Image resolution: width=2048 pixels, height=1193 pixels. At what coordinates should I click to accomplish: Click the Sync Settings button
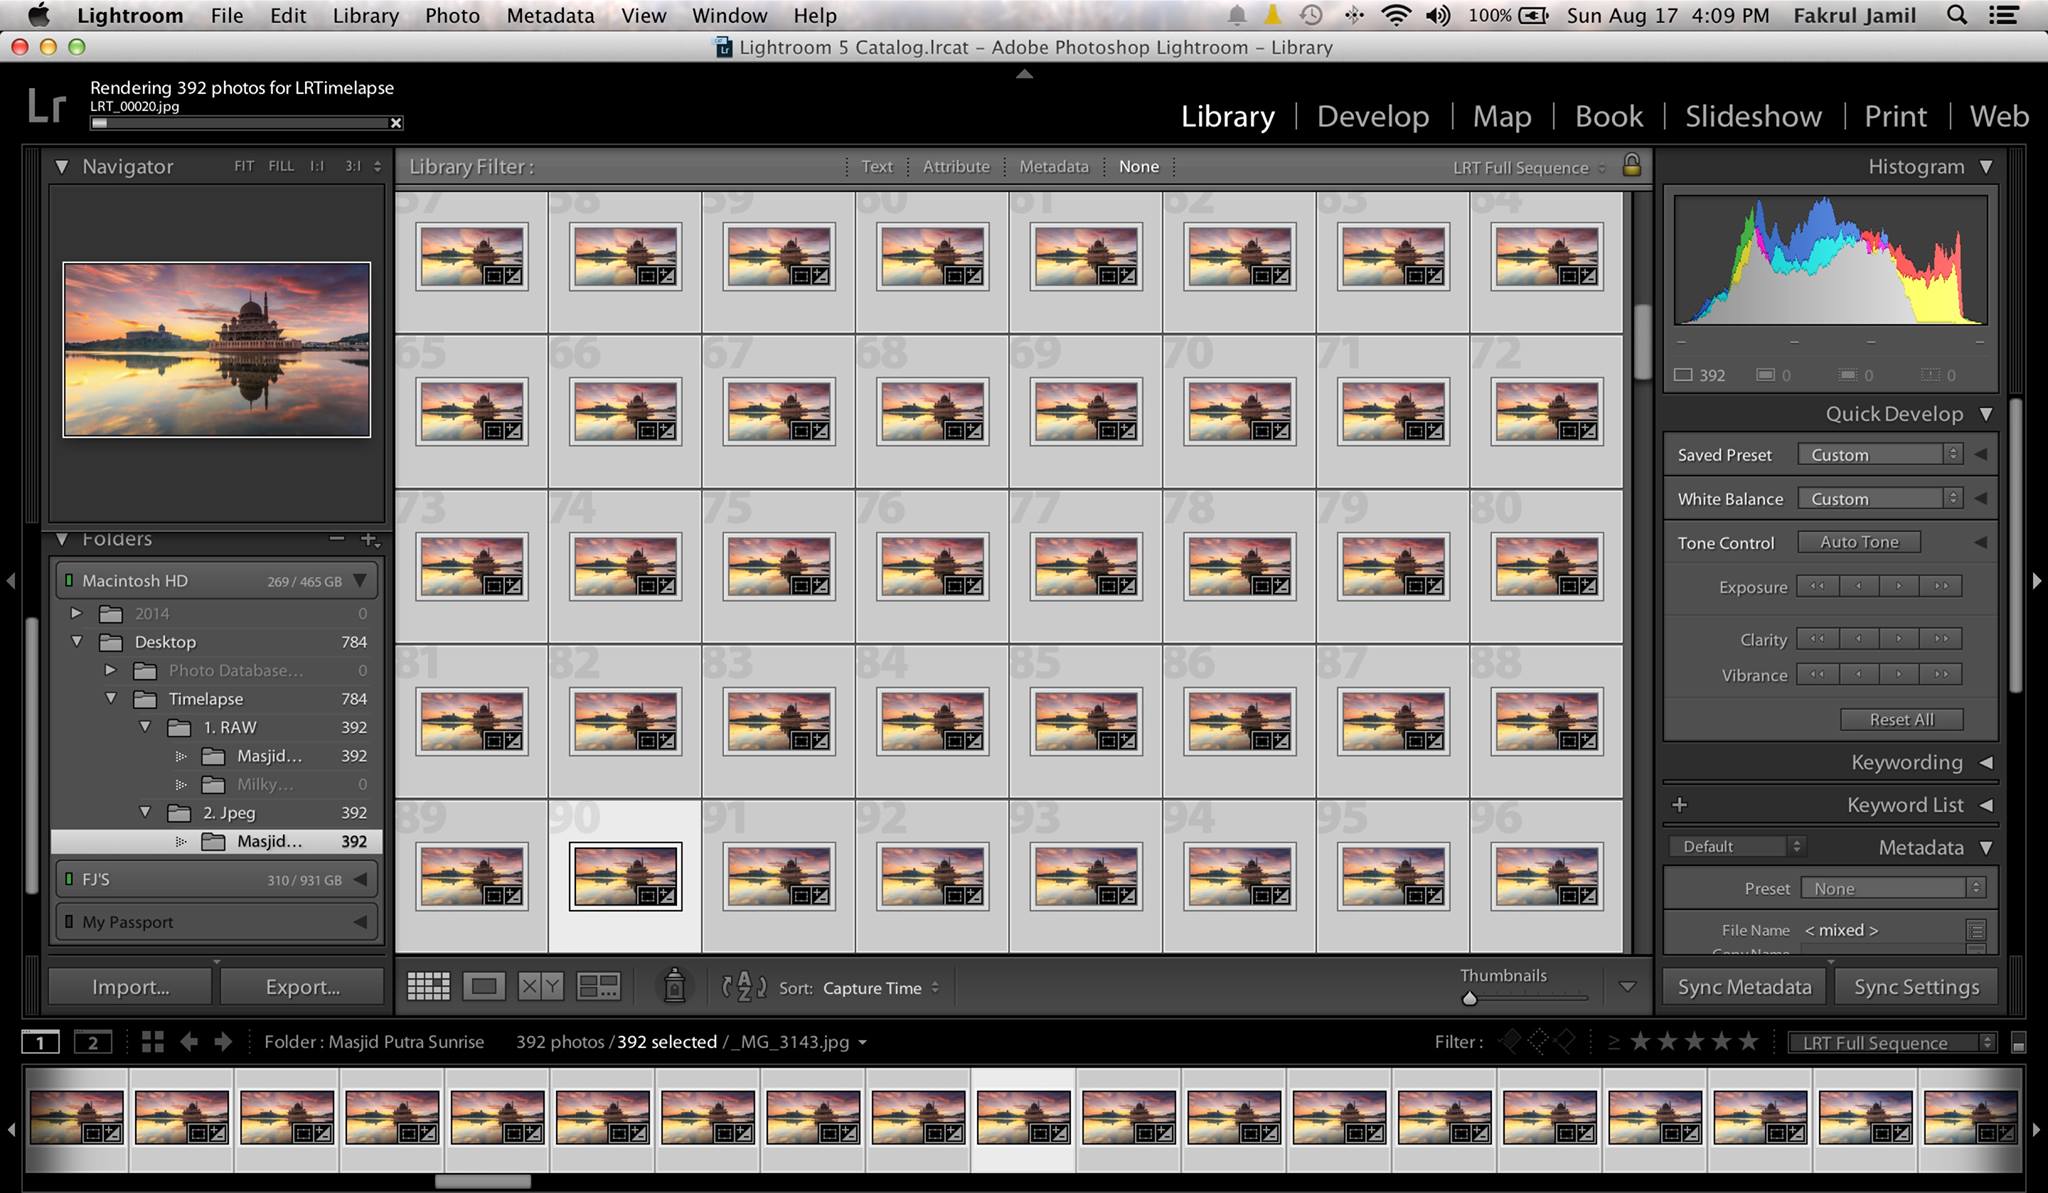coord(1916,987)
